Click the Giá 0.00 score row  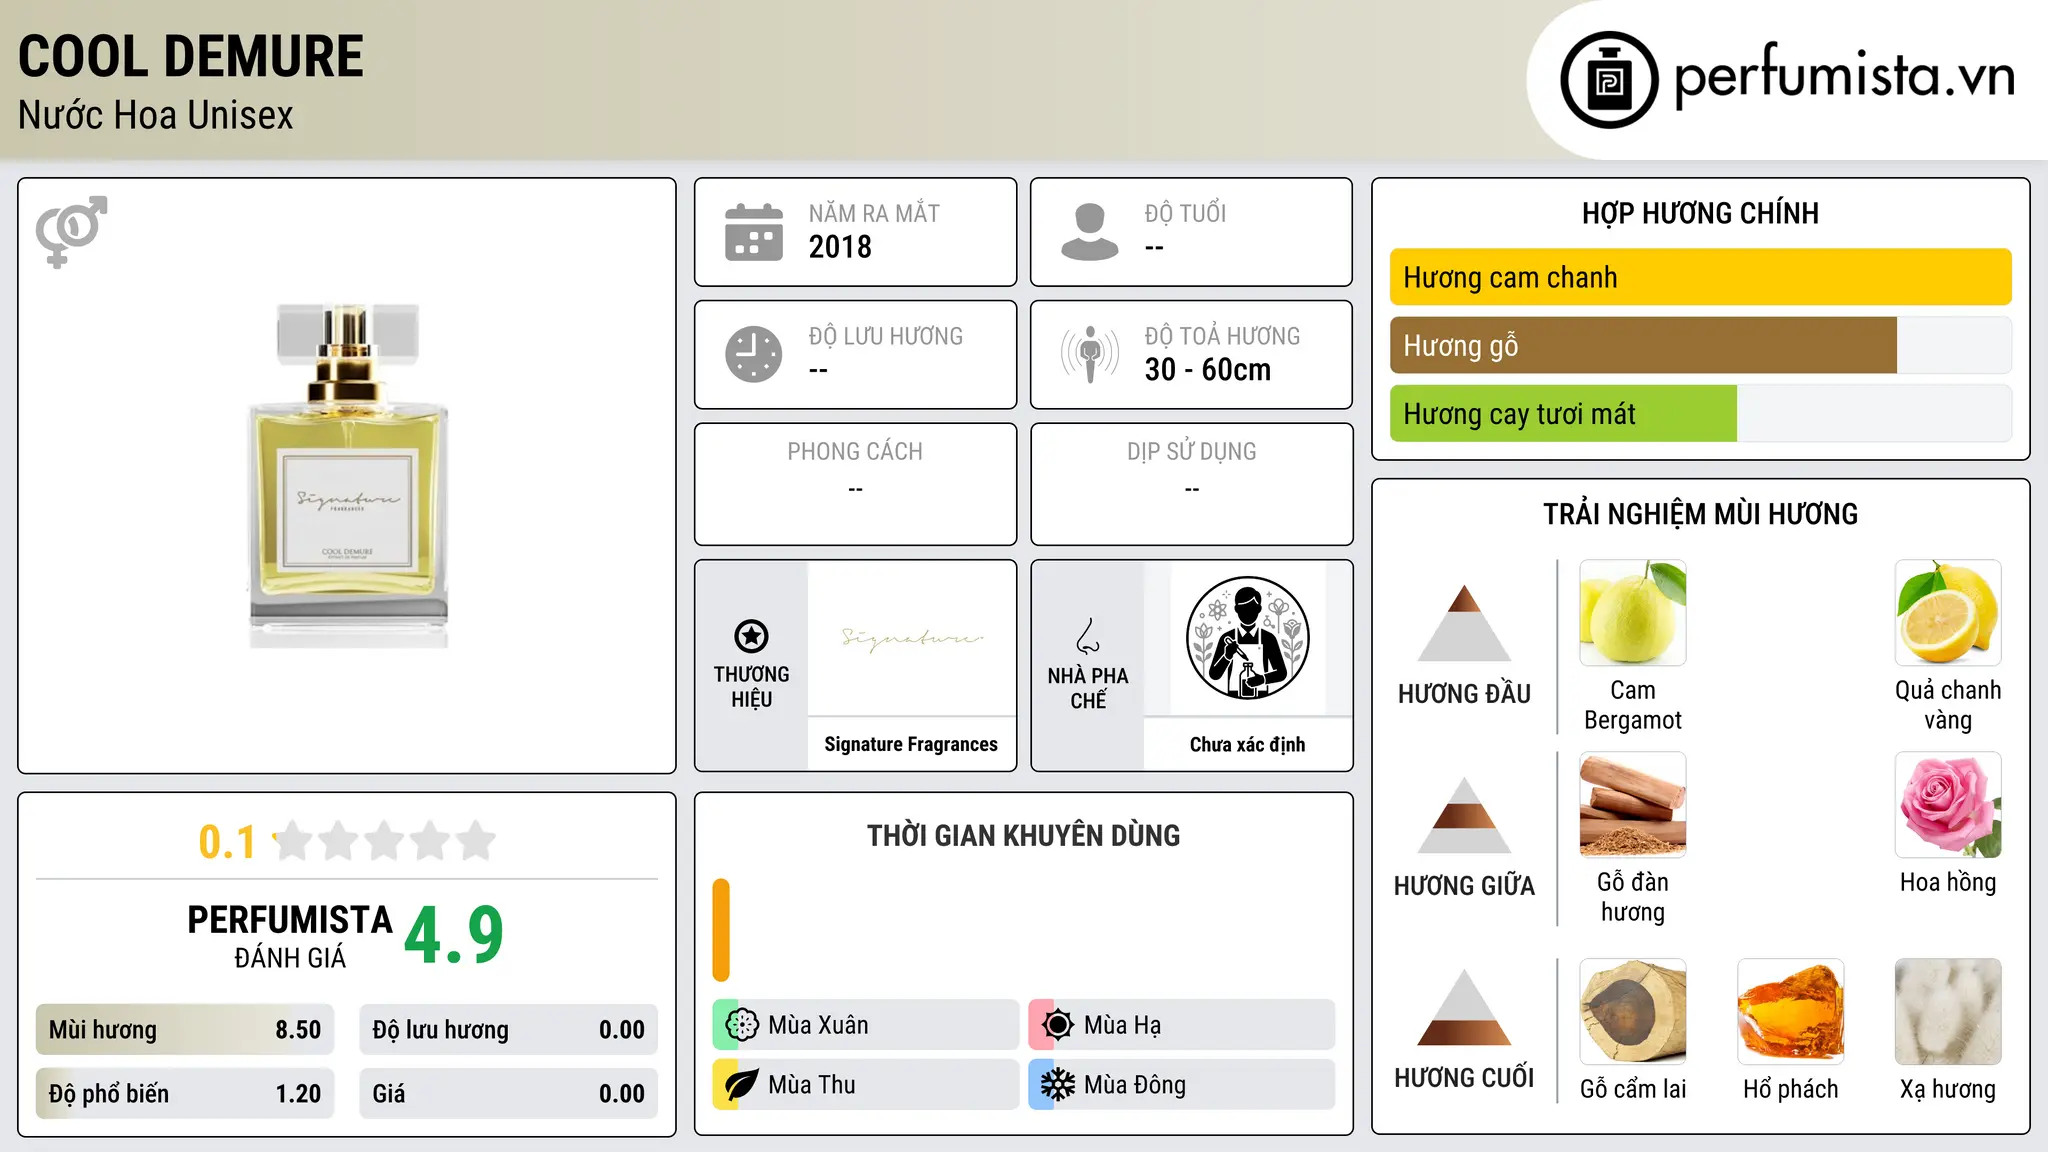point(509,1094)
